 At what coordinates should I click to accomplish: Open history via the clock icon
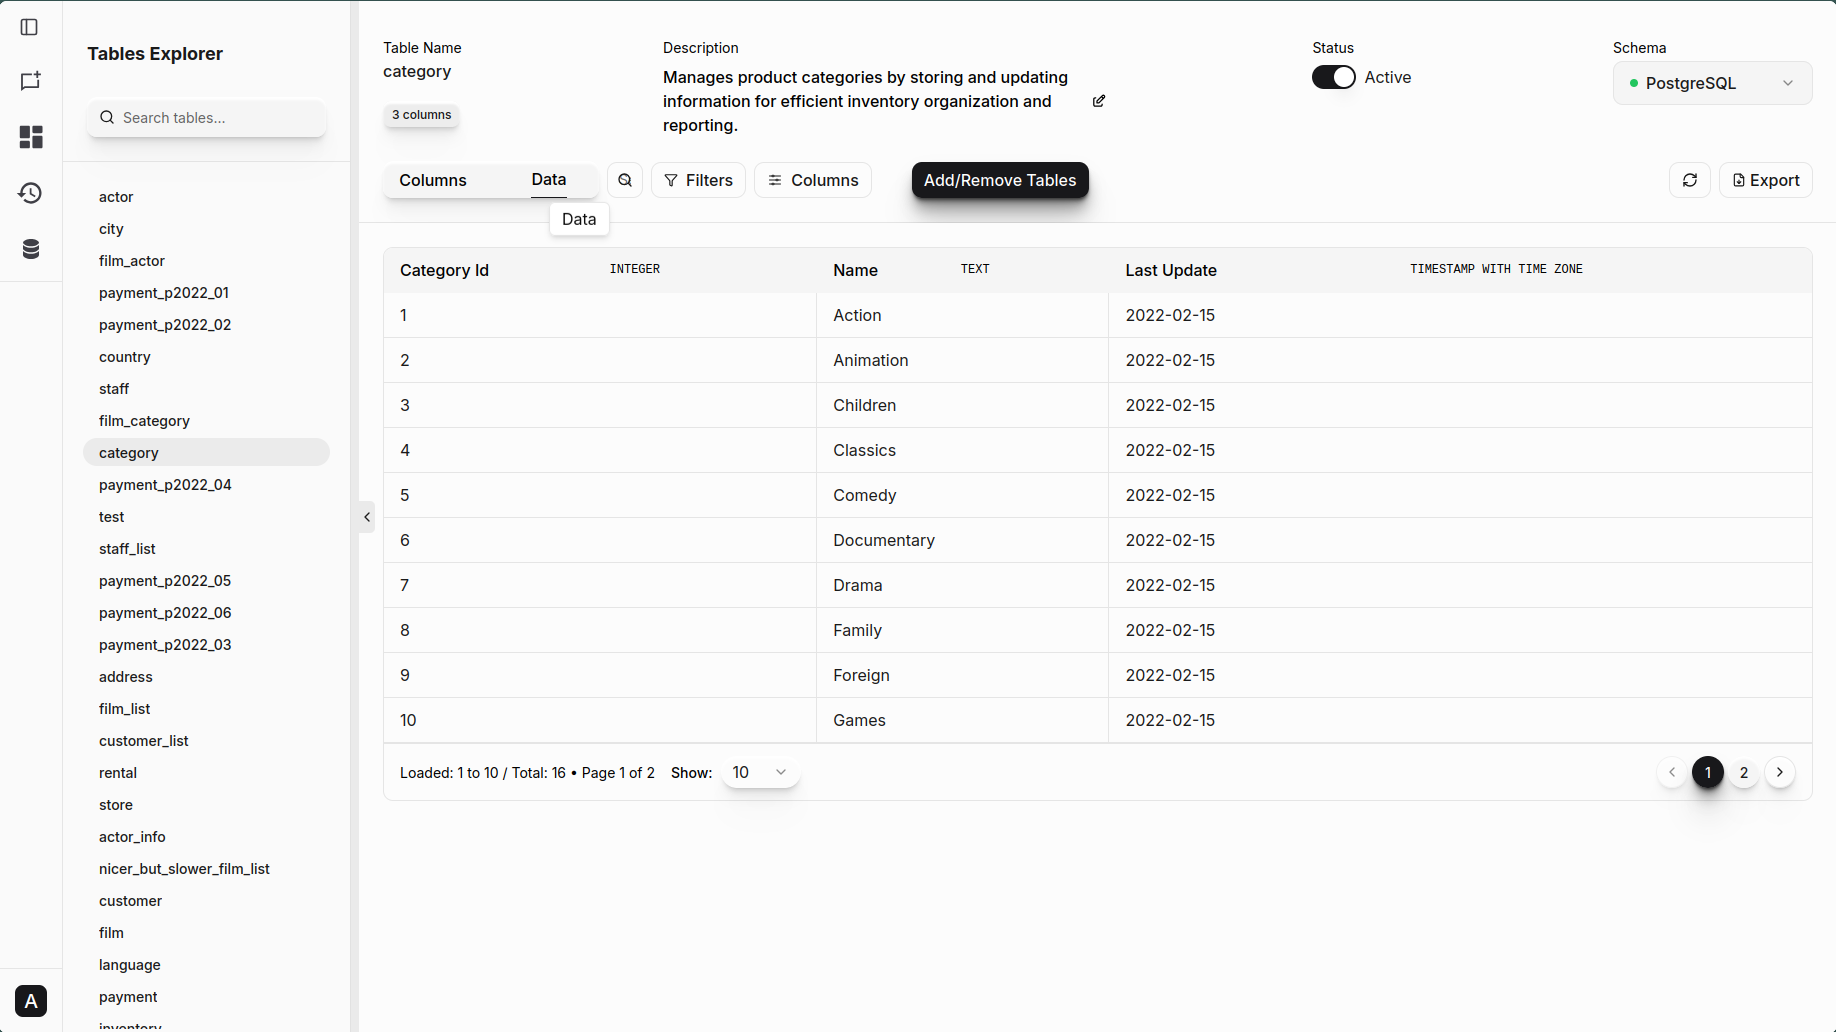click(30, 193)
